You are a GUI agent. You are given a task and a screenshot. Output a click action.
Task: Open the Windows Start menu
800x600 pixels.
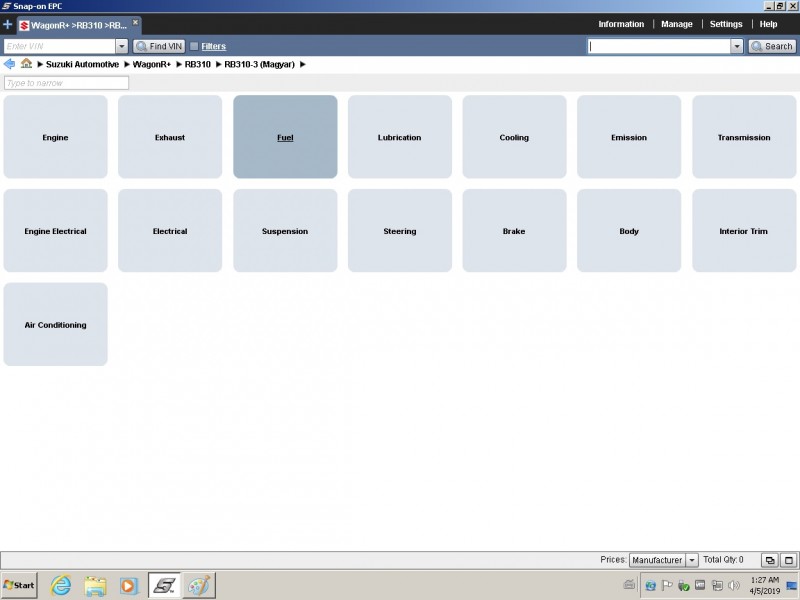(x=19, y=585)
